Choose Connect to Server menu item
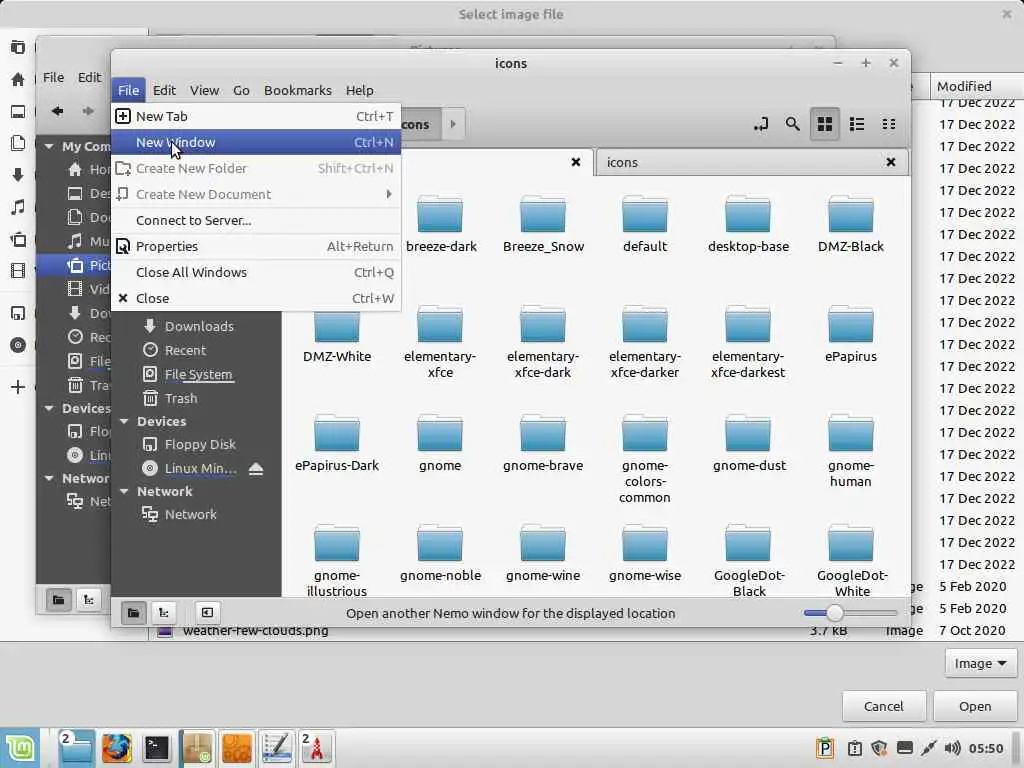1024x768 pixels. click(255, 221)
